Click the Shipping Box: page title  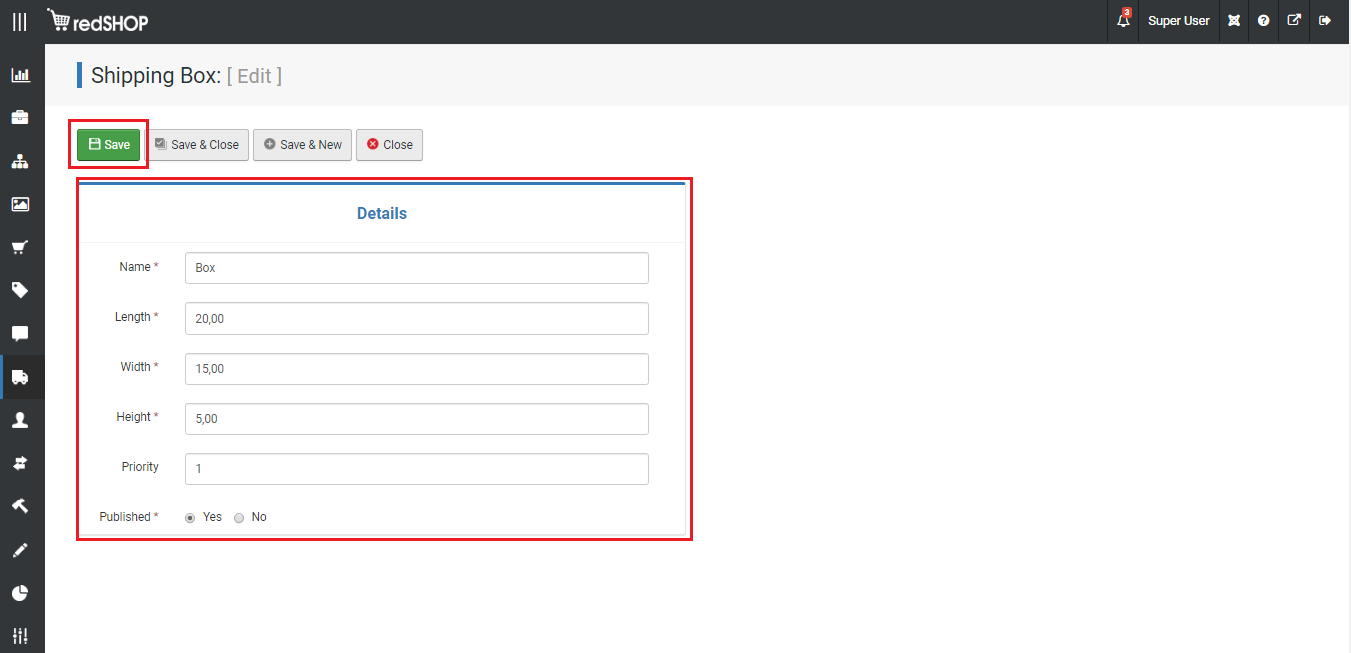[156, 75]
